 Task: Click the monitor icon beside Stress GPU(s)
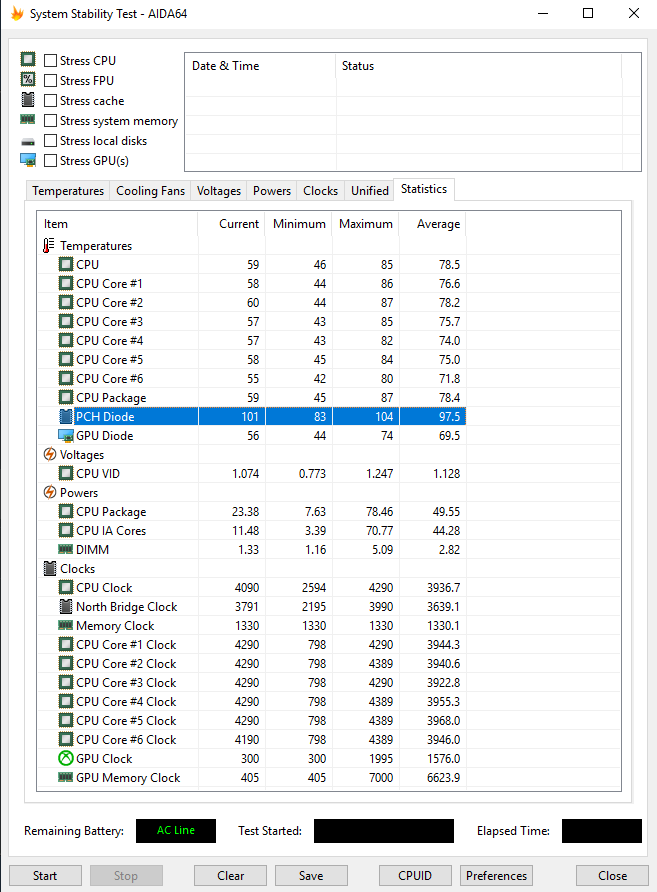point(28,160)
